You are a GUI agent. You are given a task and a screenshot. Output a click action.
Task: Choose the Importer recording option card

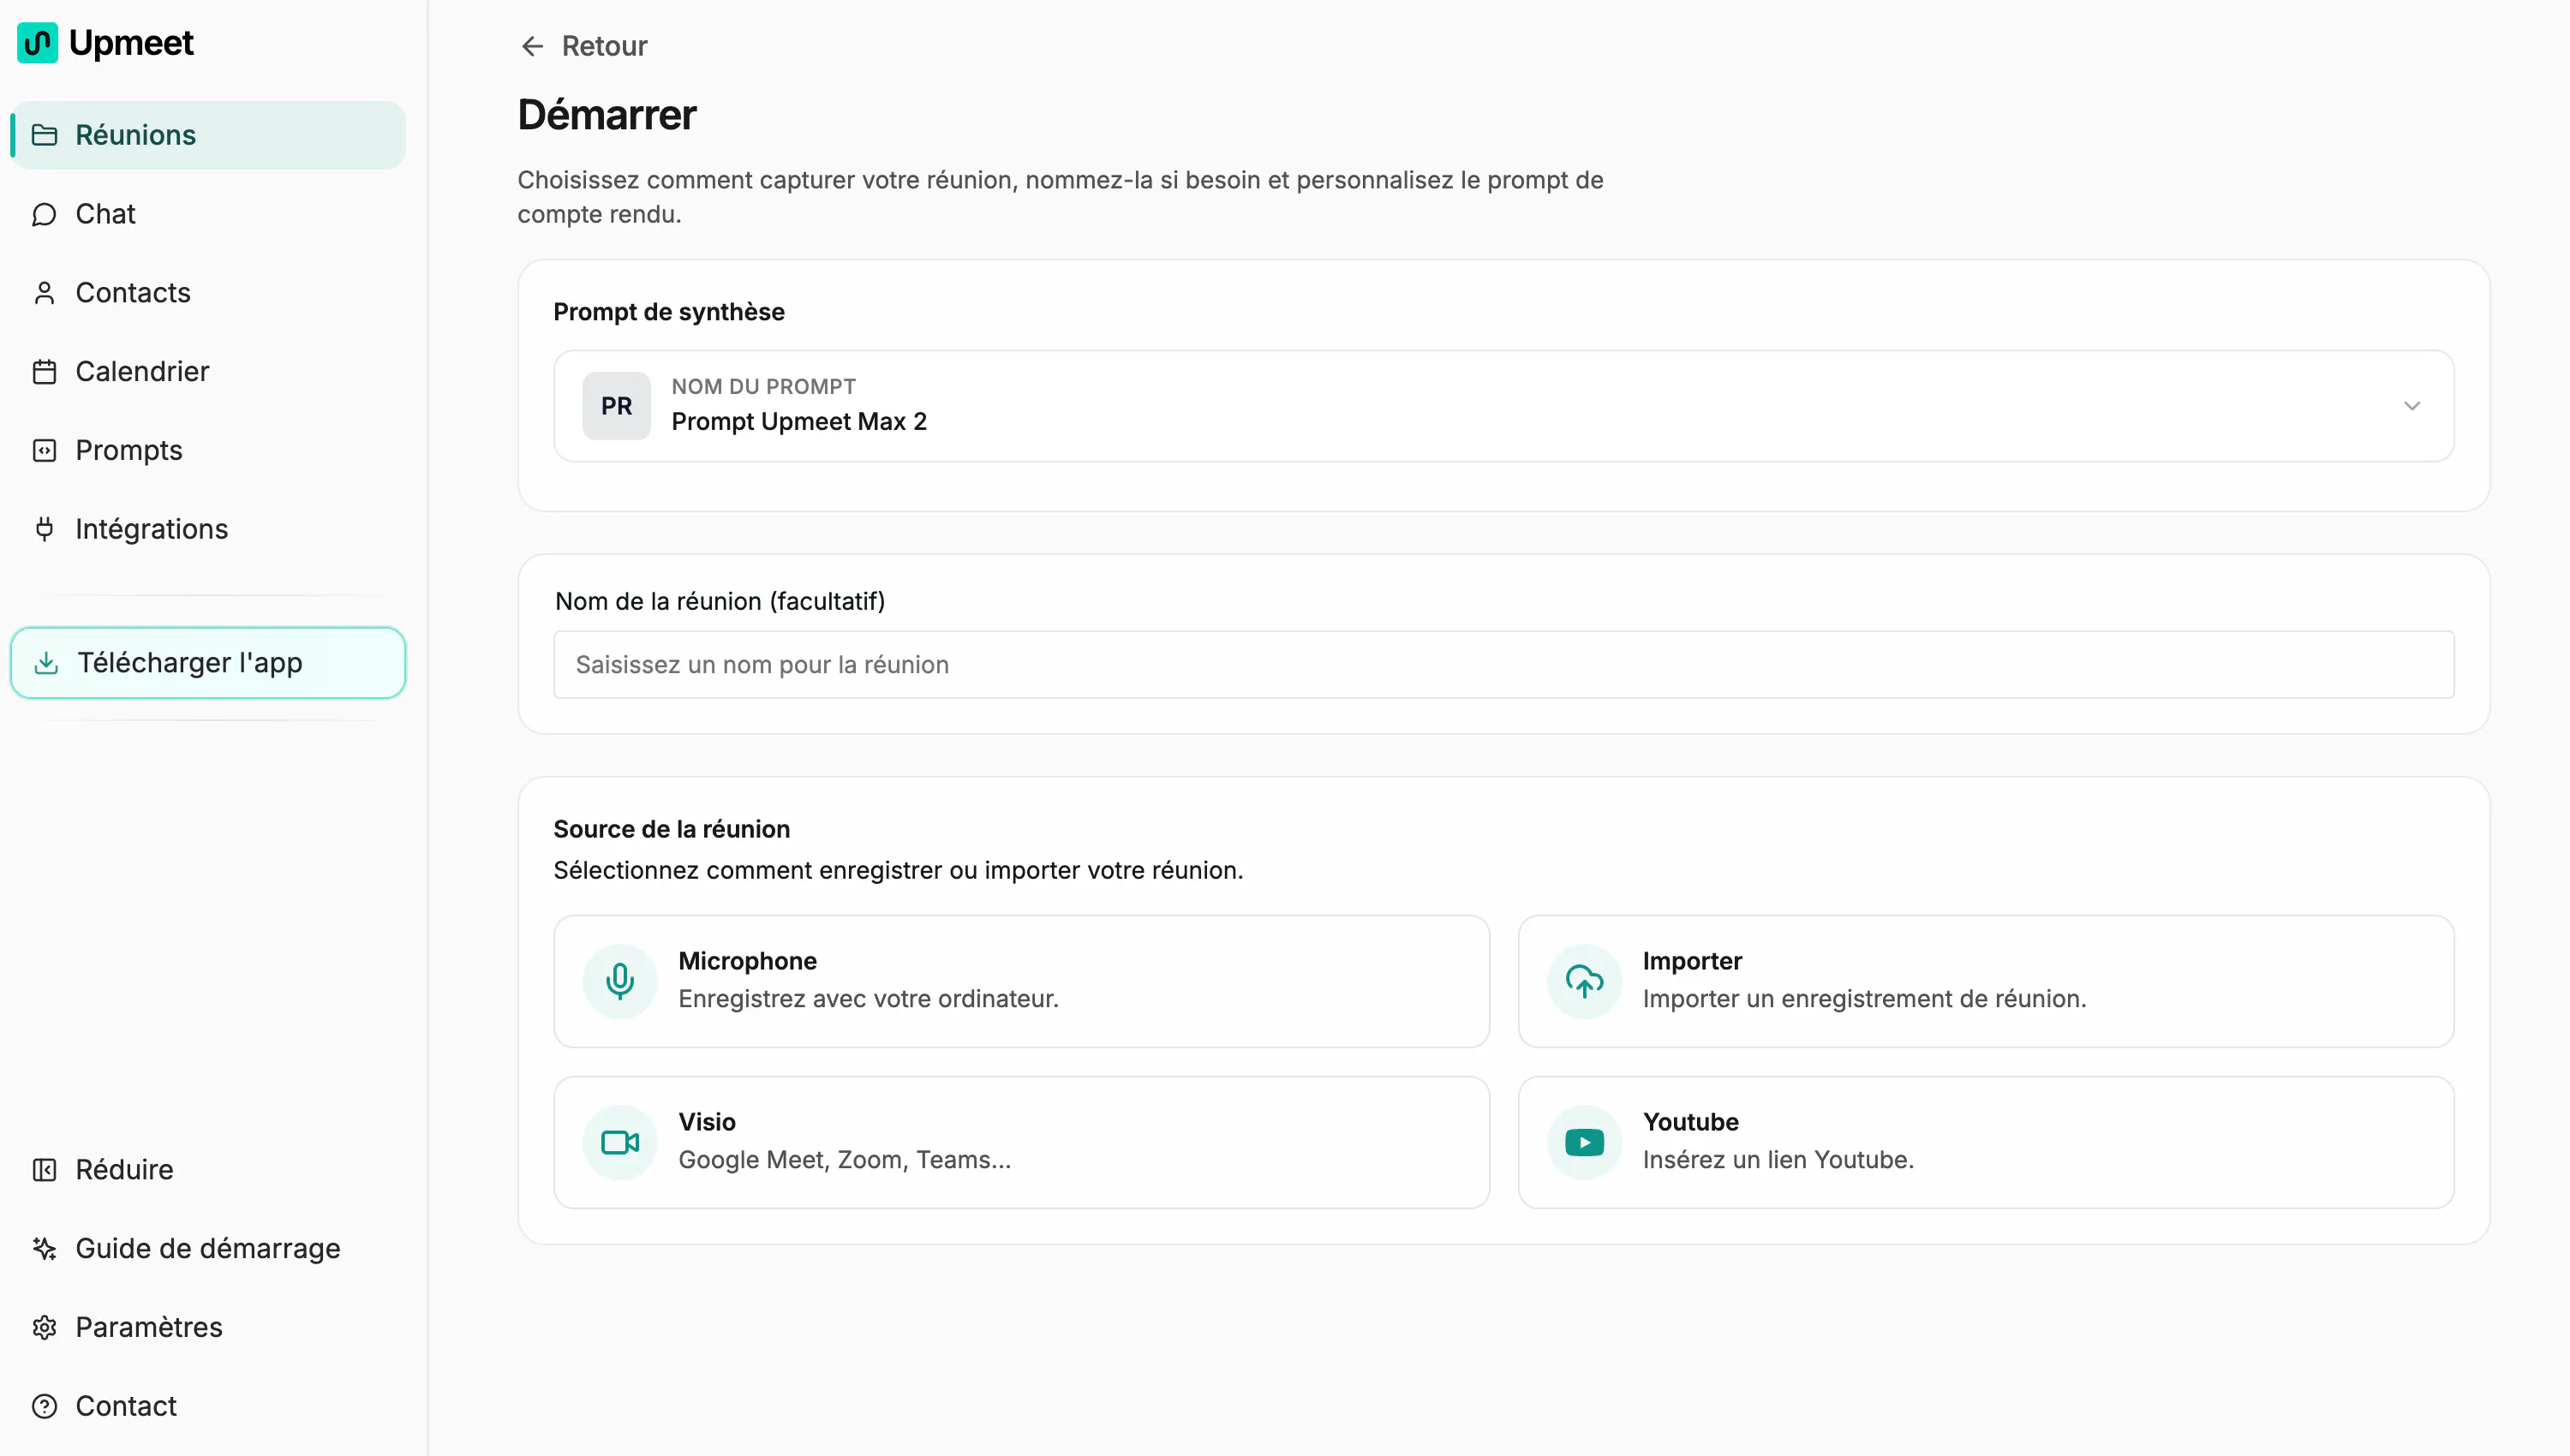[1985, 981]
